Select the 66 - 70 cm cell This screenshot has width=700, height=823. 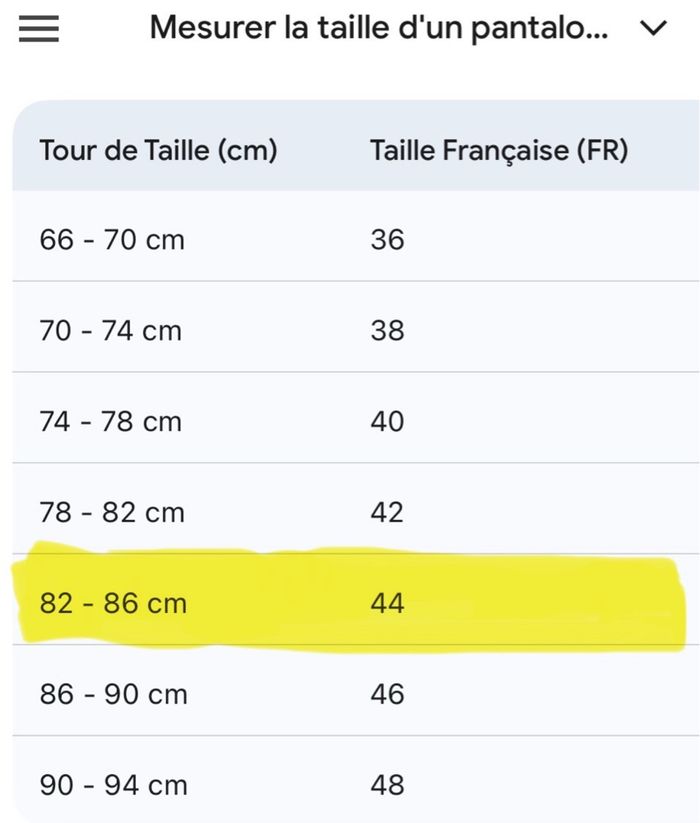[x=112, y=240]
